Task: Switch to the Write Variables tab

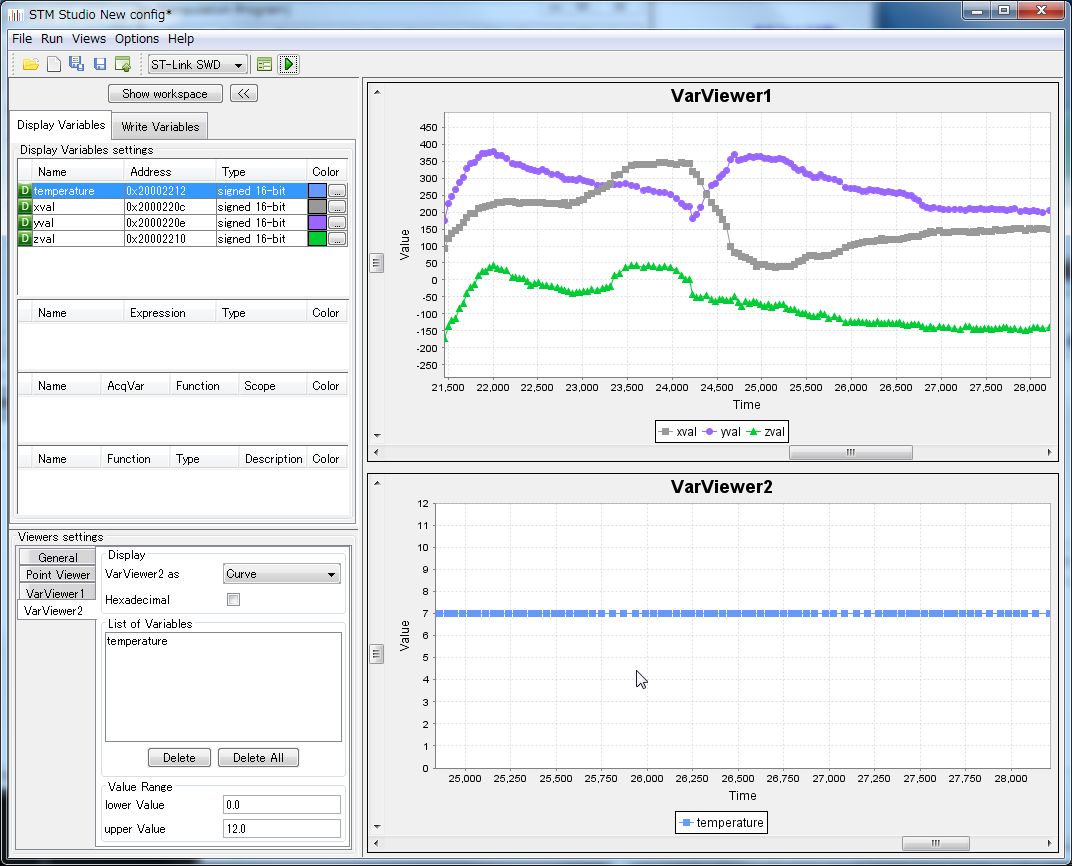Action: pyautogui.click(x=160, y=127)
